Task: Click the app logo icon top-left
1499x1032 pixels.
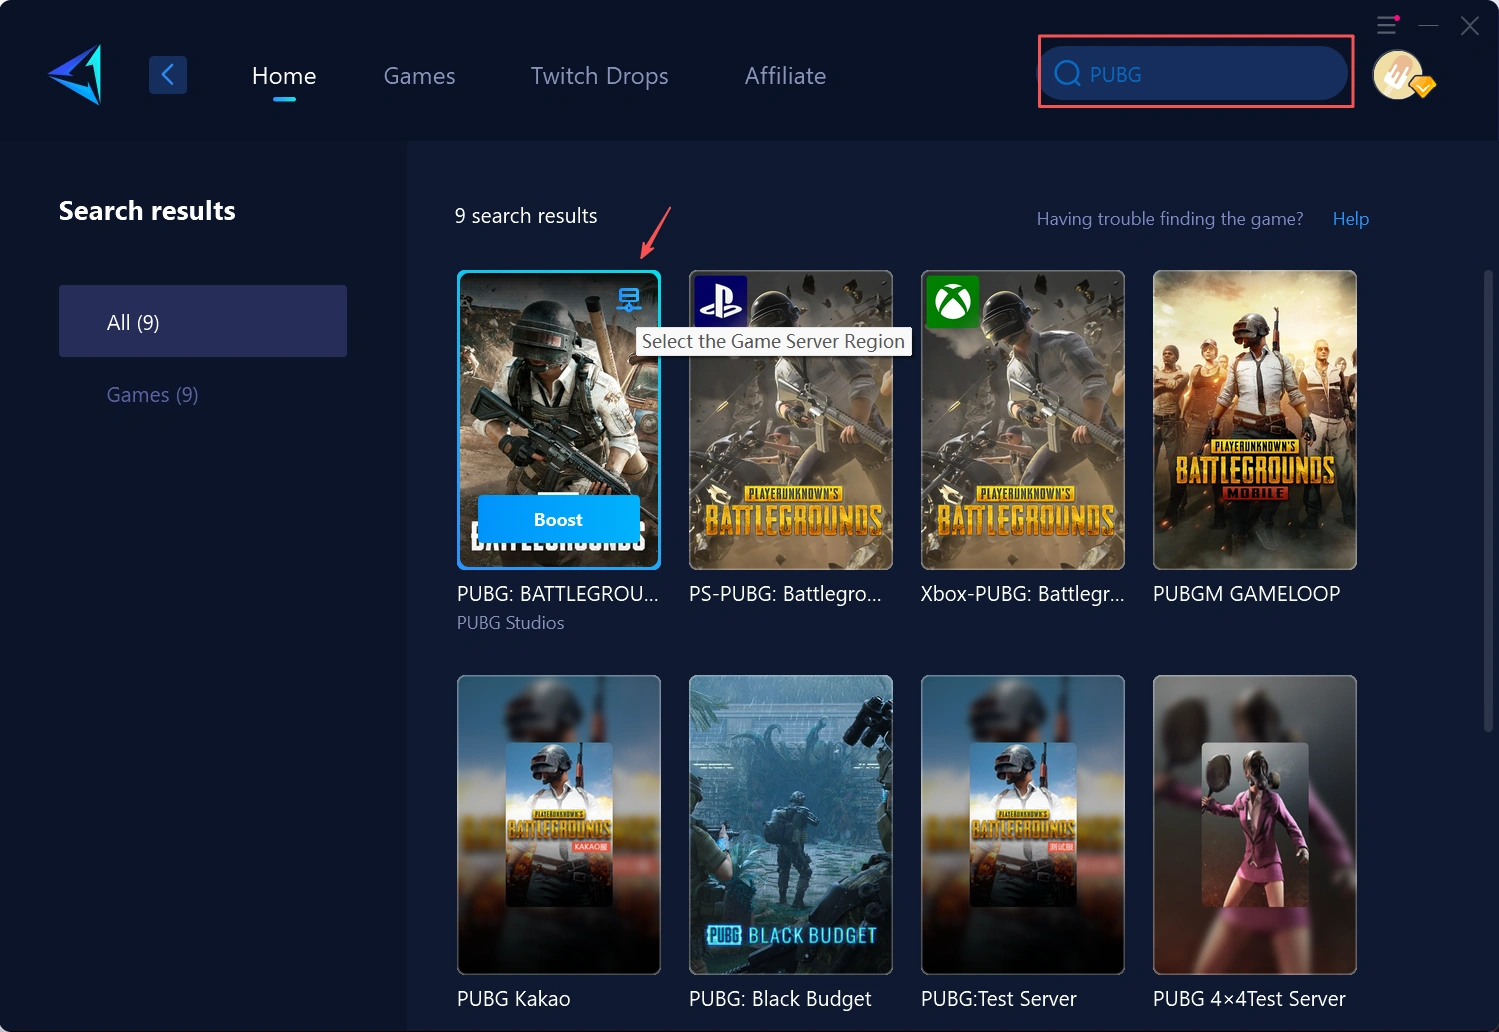Action: 74,74
